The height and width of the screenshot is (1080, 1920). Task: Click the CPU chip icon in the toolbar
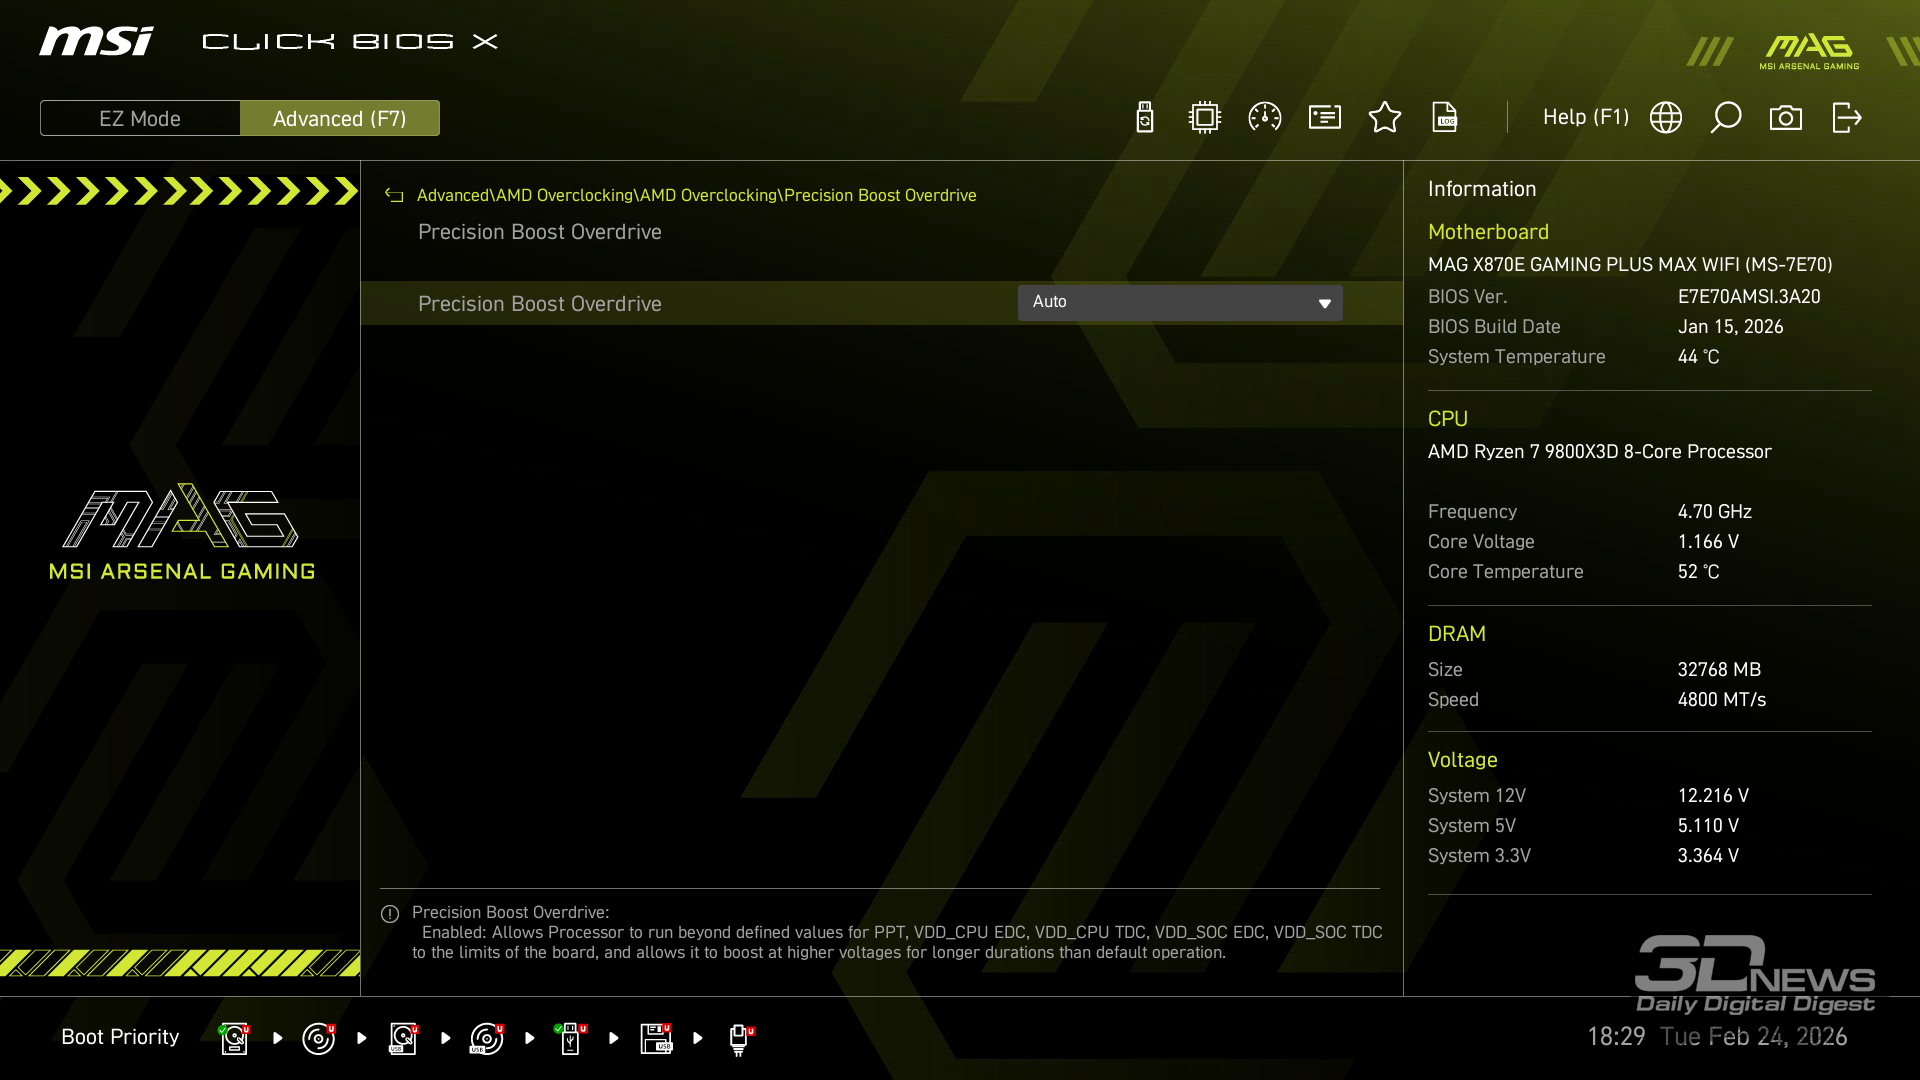(1205, 118)
